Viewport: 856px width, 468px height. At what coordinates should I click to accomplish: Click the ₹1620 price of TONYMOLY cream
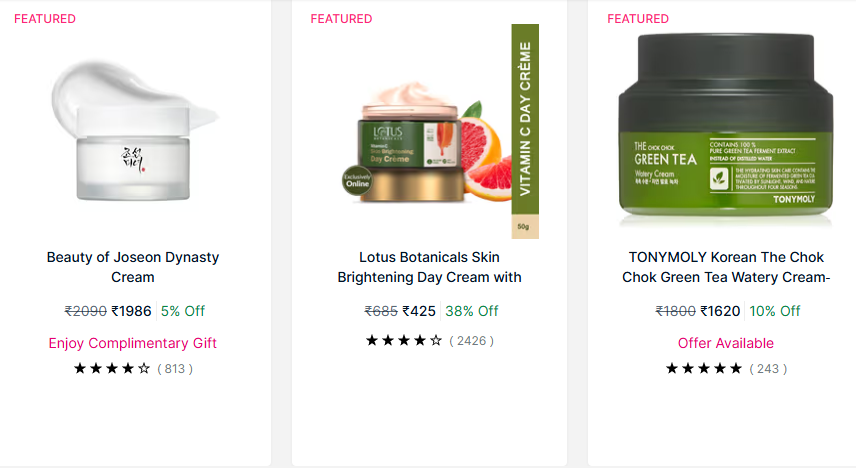pyautogui.click(x=720, y=311)
